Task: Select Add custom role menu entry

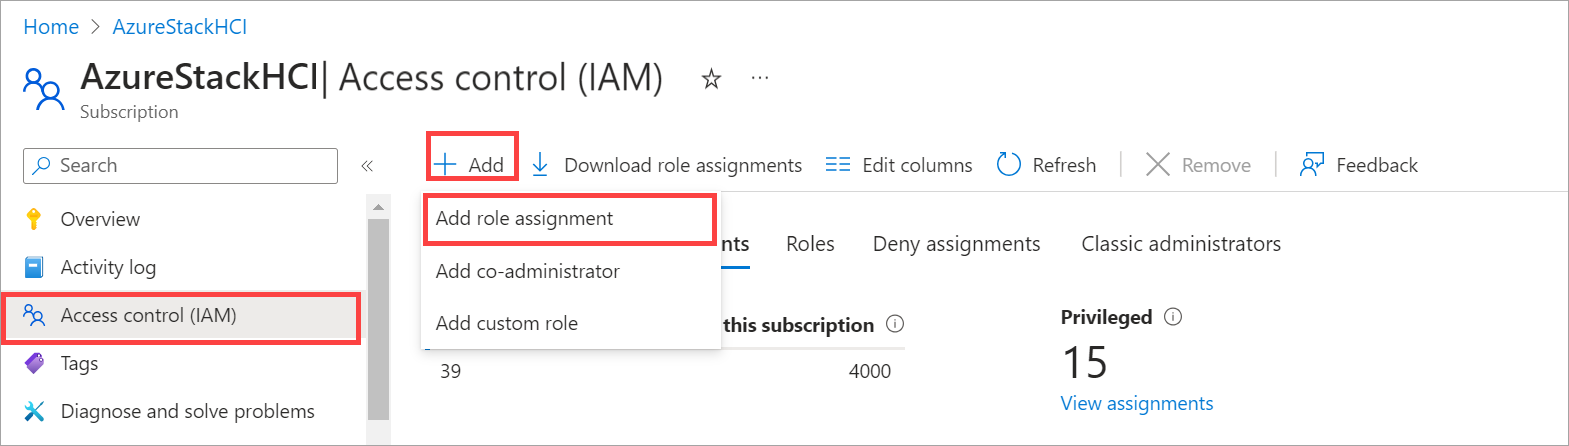Action: [x=571, y=323]
